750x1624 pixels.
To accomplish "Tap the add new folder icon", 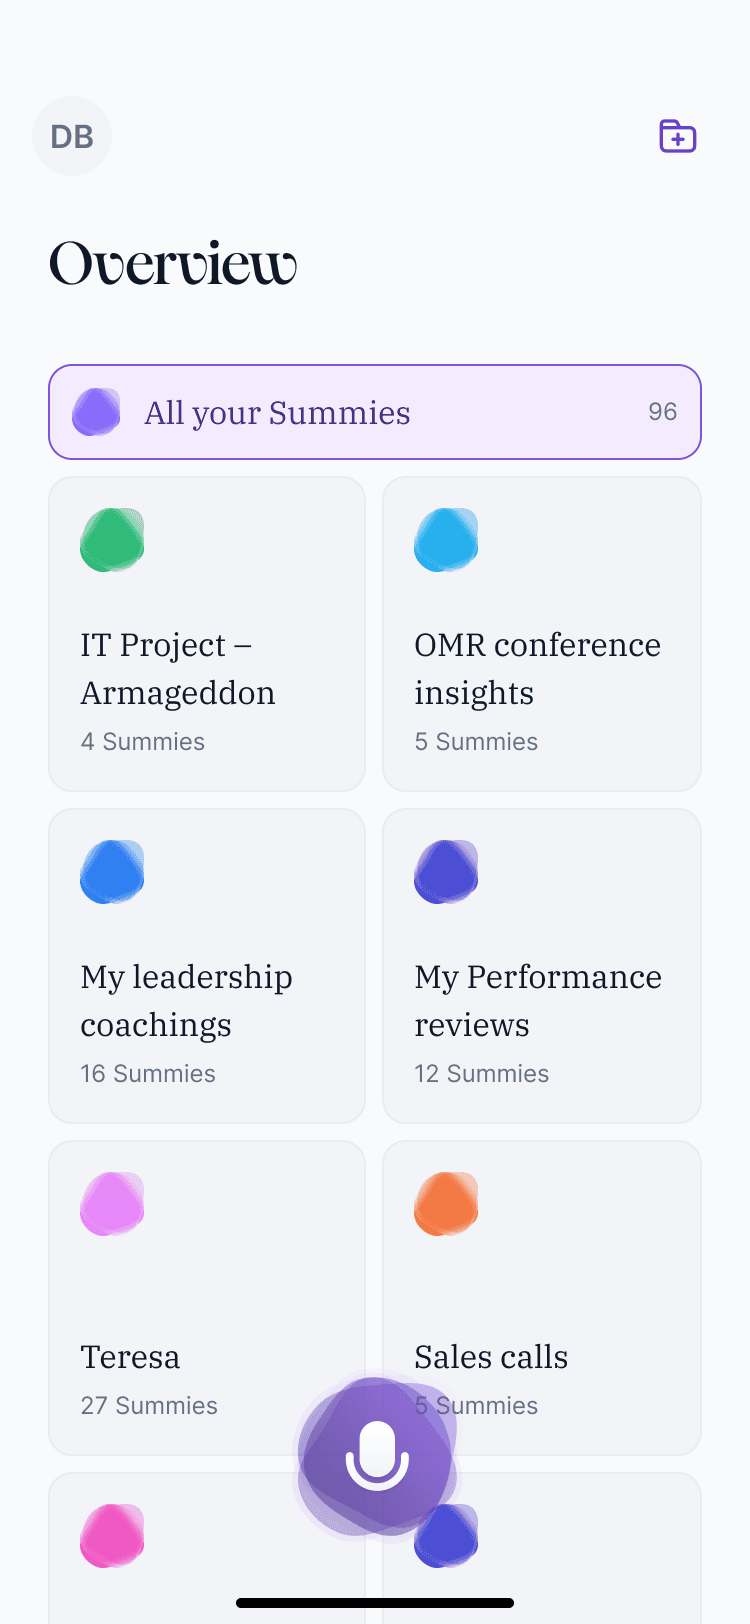I will click(x=677, y=136).
